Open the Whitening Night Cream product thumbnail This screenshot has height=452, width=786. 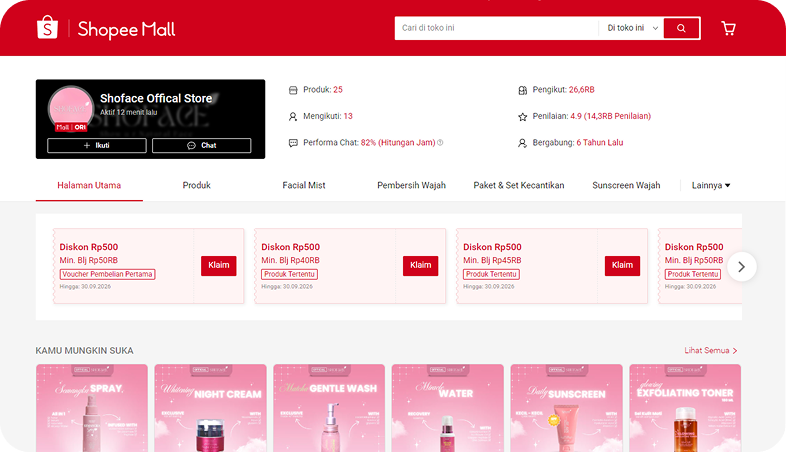(211, 408)
